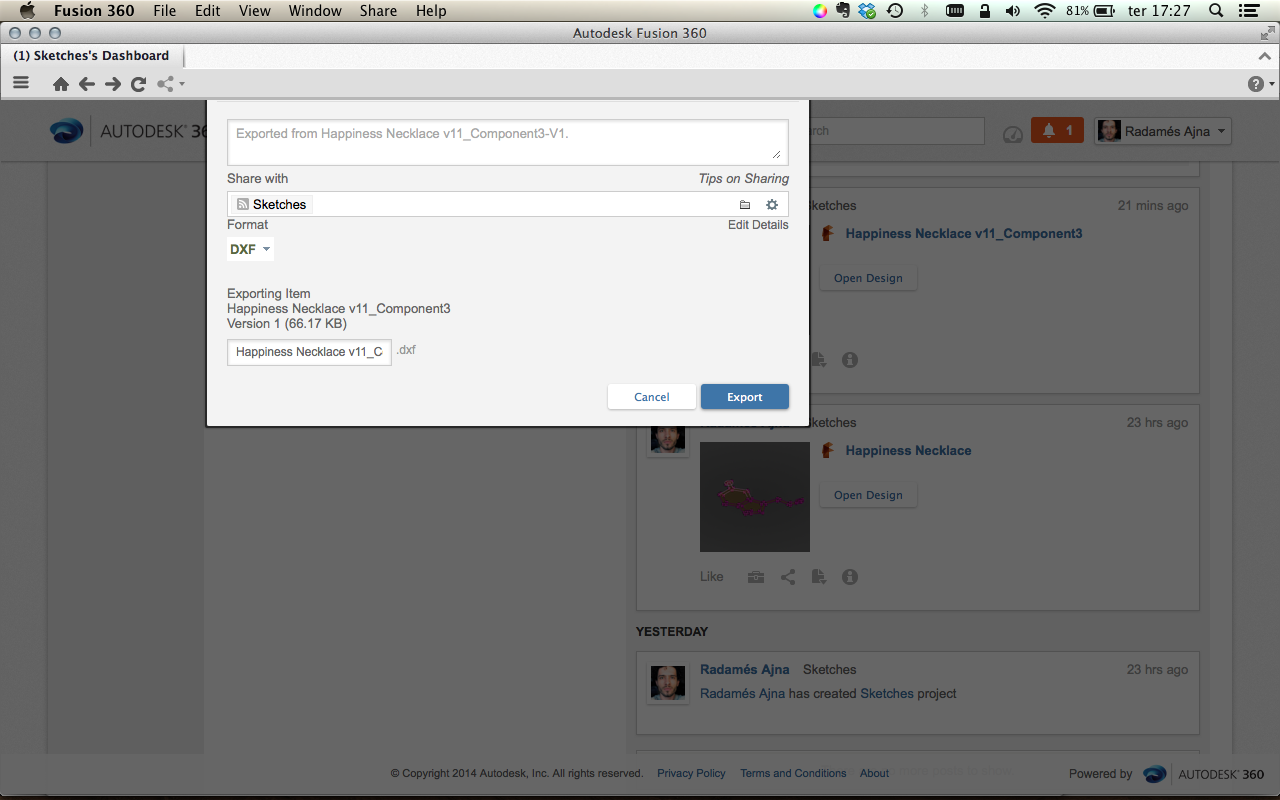Open the toolbar share icon menu
The height and width of the screenshot is (800, 1280).
click(170, 85)
